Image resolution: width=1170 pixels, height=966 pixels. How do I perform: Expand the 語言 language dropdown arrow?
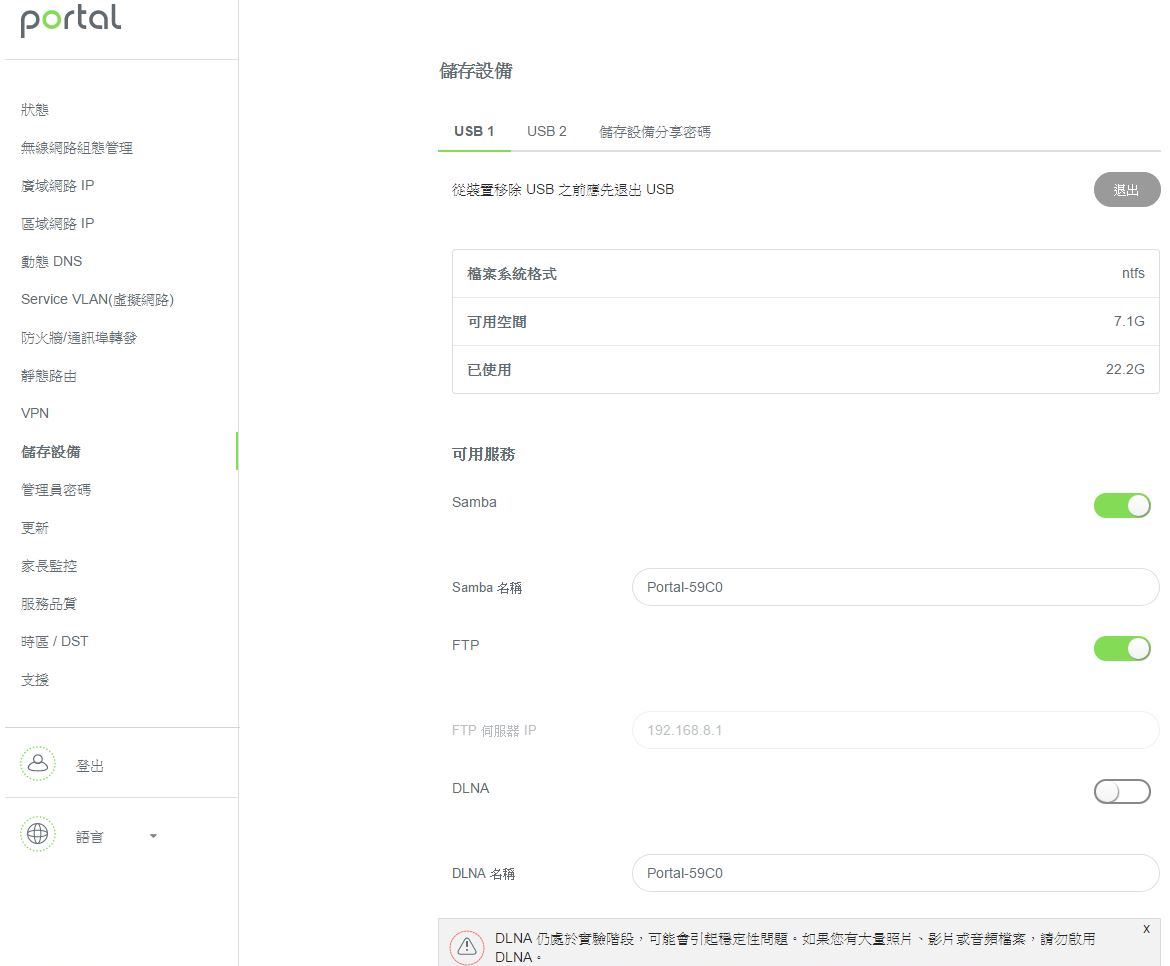[x=153, y=836]
